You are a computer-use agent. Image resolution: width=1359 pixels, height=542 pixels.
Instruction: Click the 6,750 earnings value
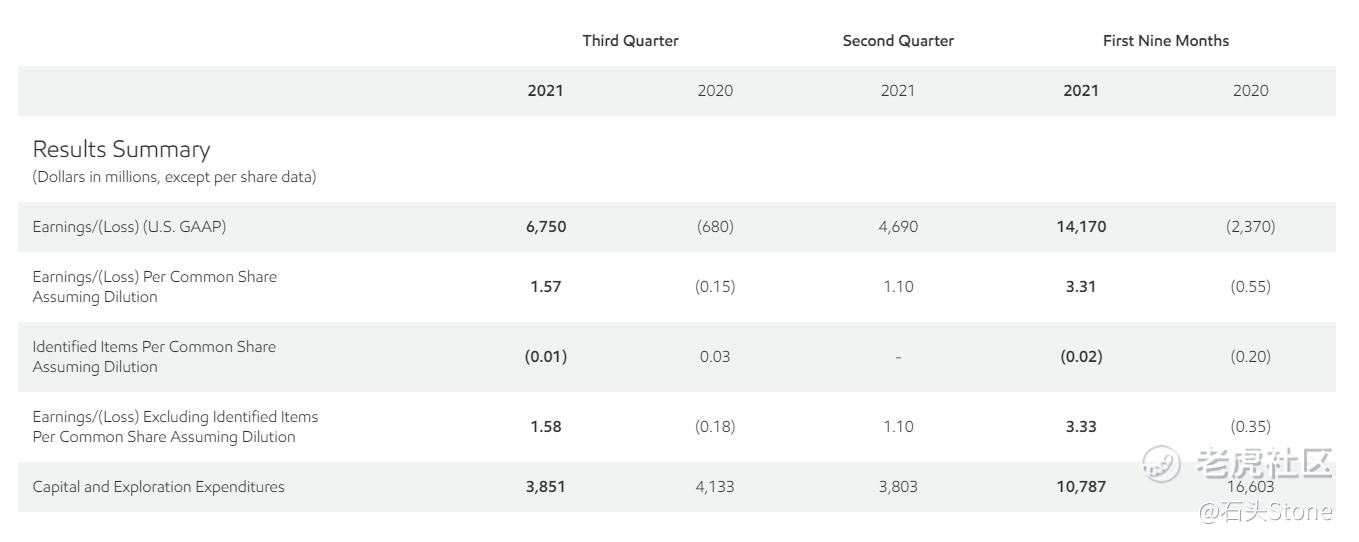(546, 227)
